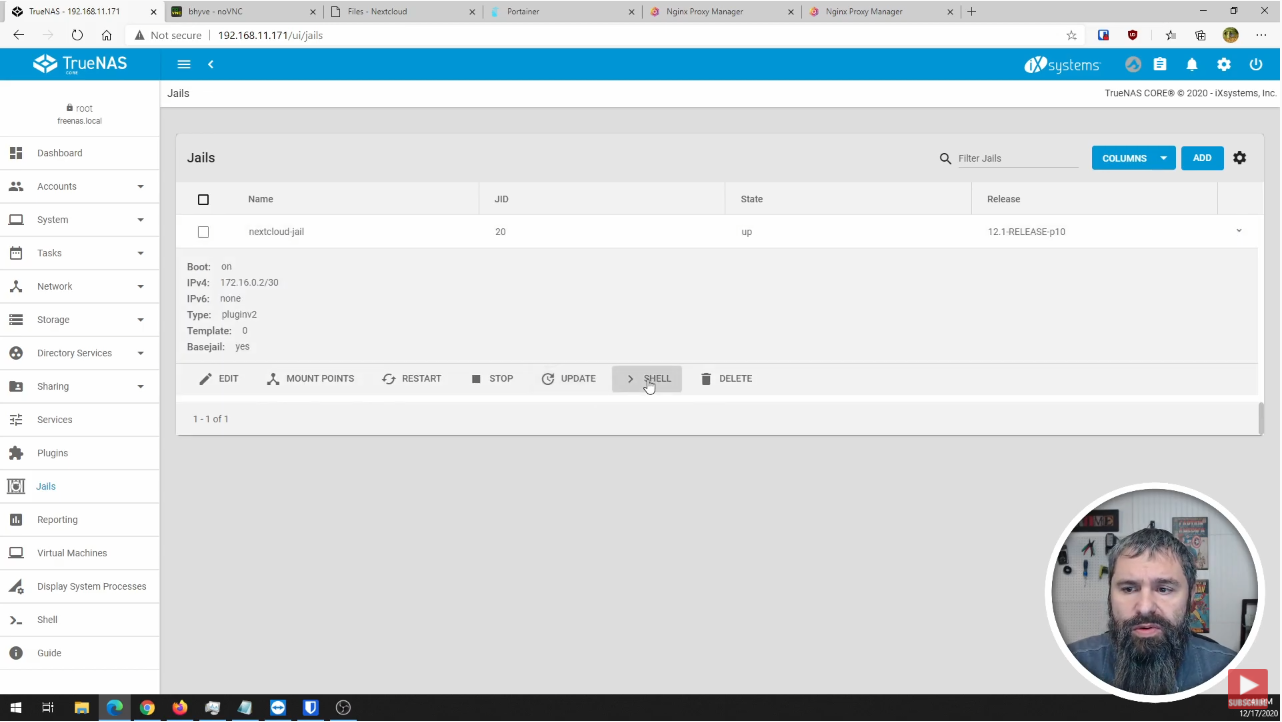Switch to the Files - Nextcloud browser tab

click(401, 12)
